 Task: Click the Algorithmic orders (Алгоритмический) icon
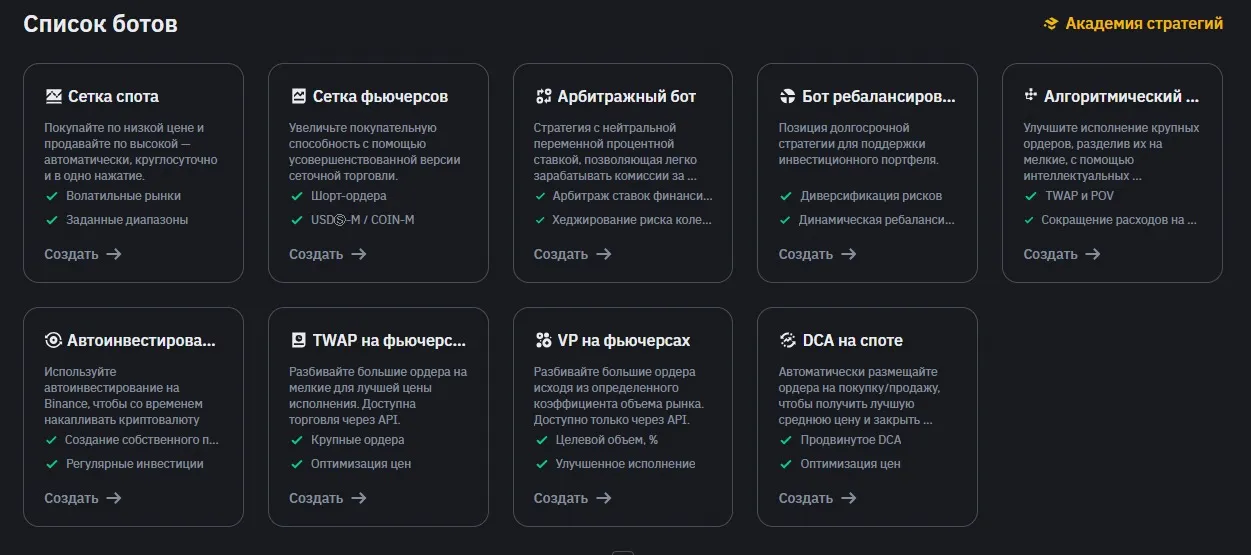[1031, 96]
